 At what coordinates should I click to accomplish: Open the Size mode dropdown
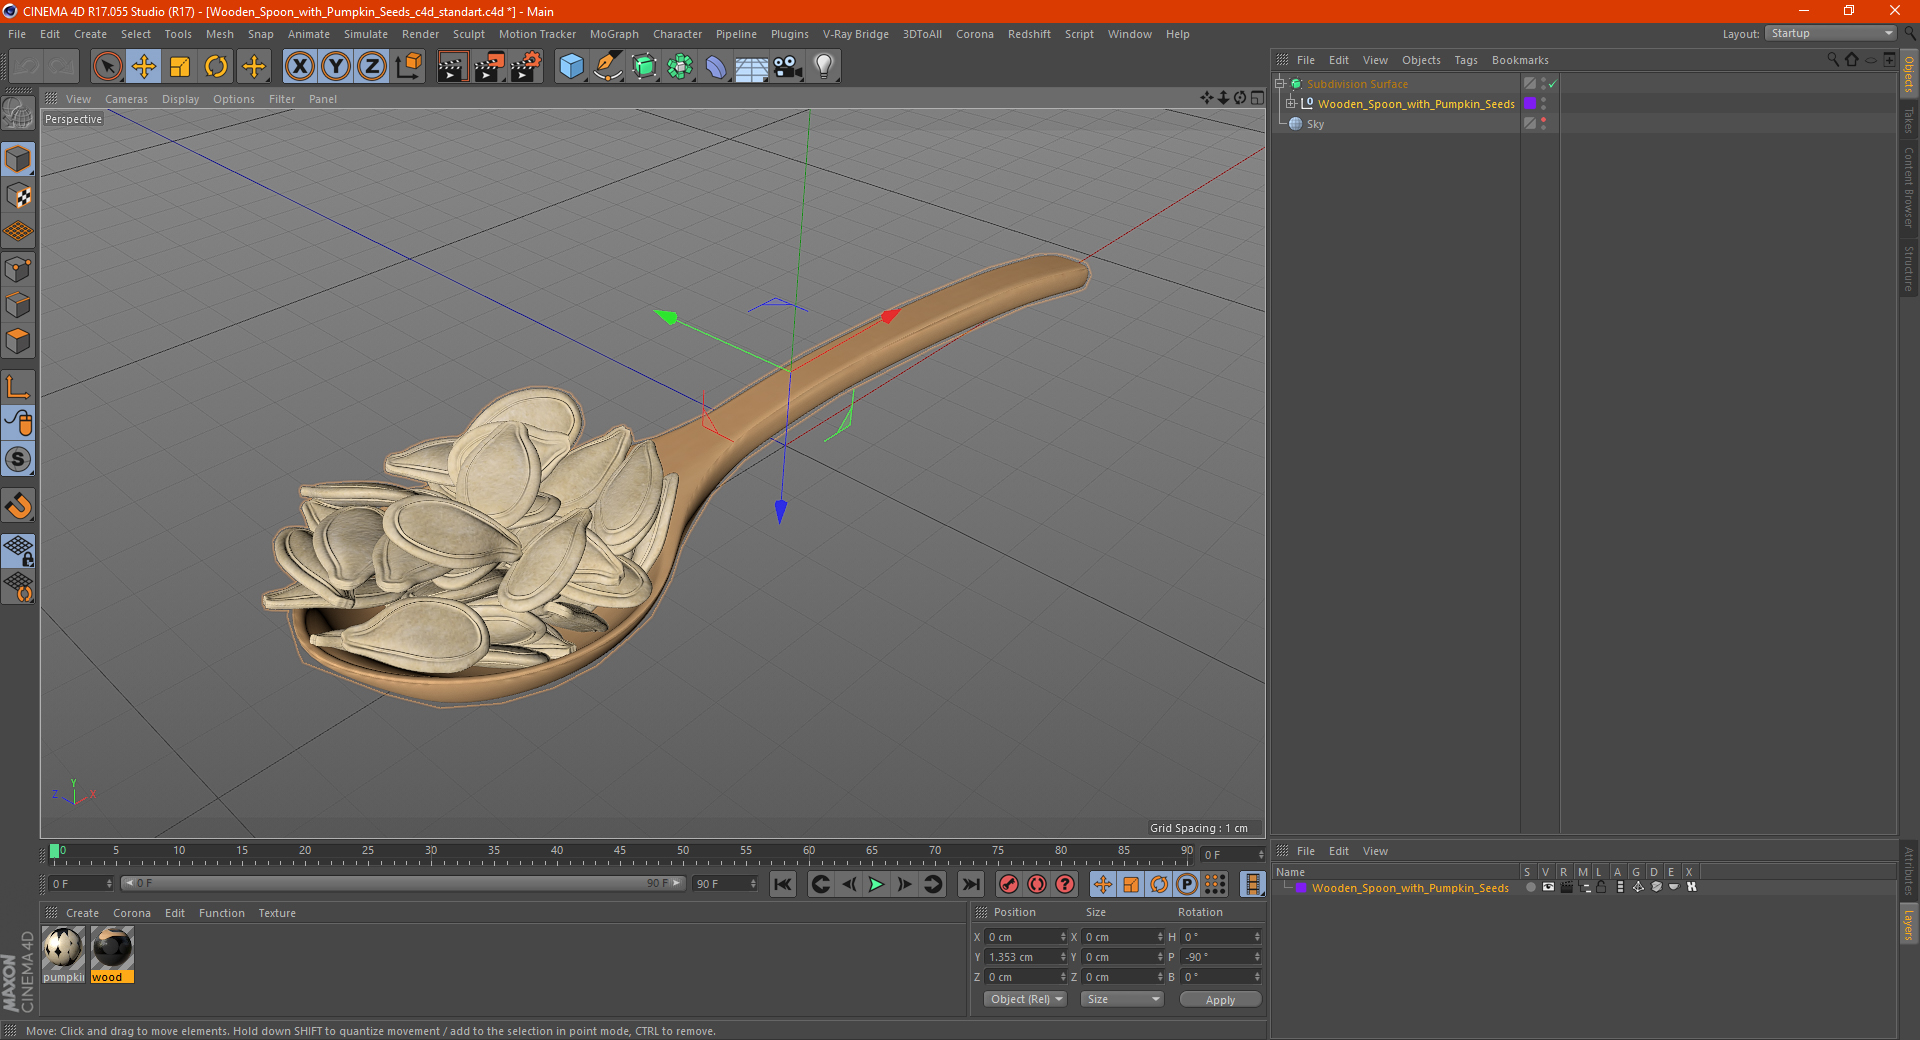coord(1122,999)
